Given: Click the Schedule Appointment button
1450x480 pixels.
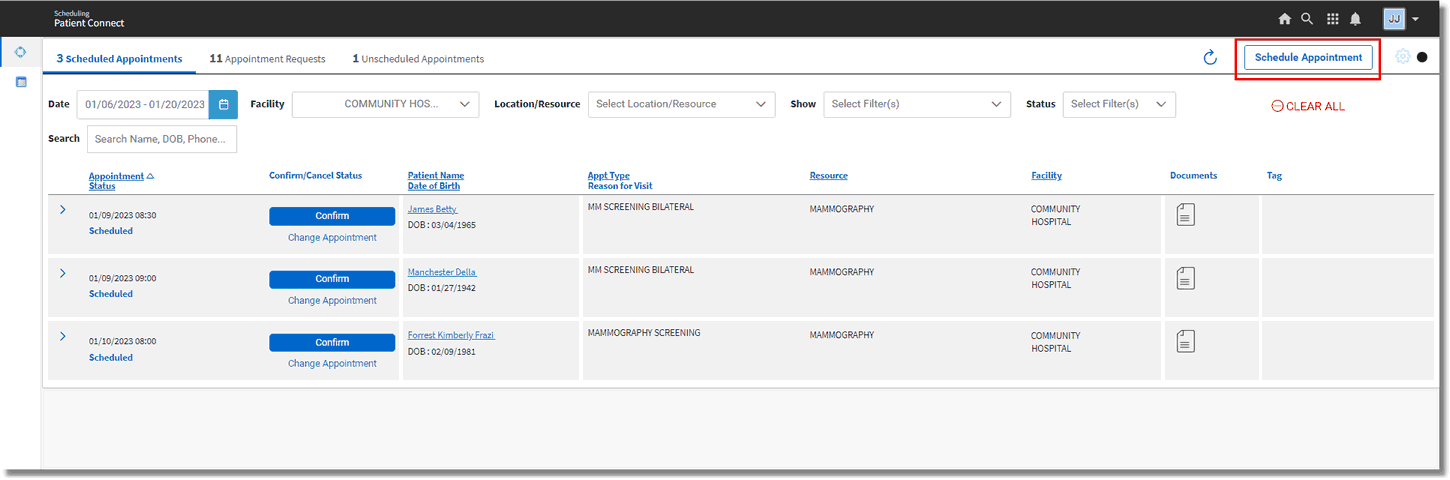Looking at the screenshot, I should (1308, 58).
